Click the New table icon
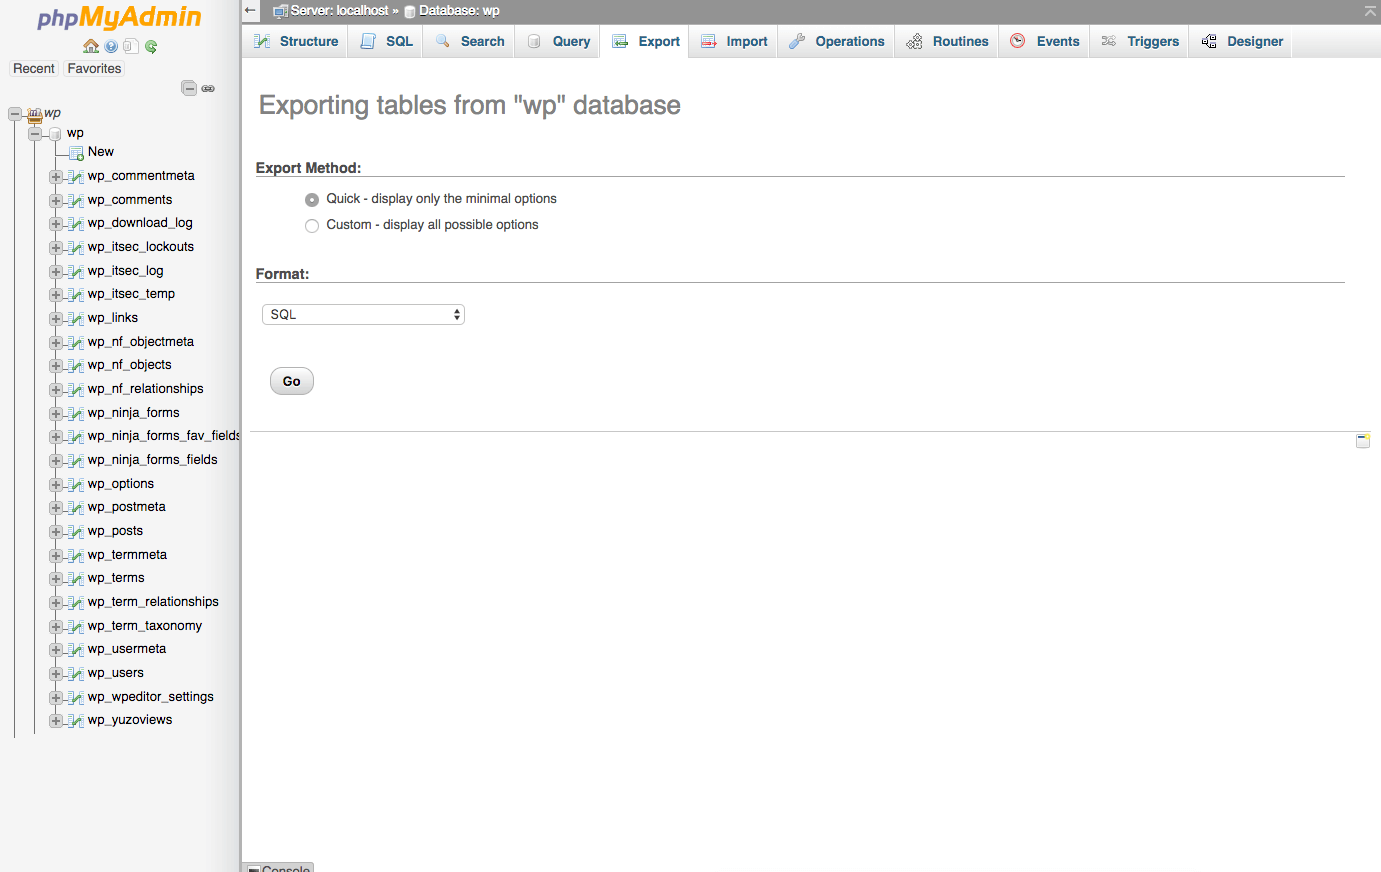The width and height of the screenshot is (1381, 872). point(76,153)
